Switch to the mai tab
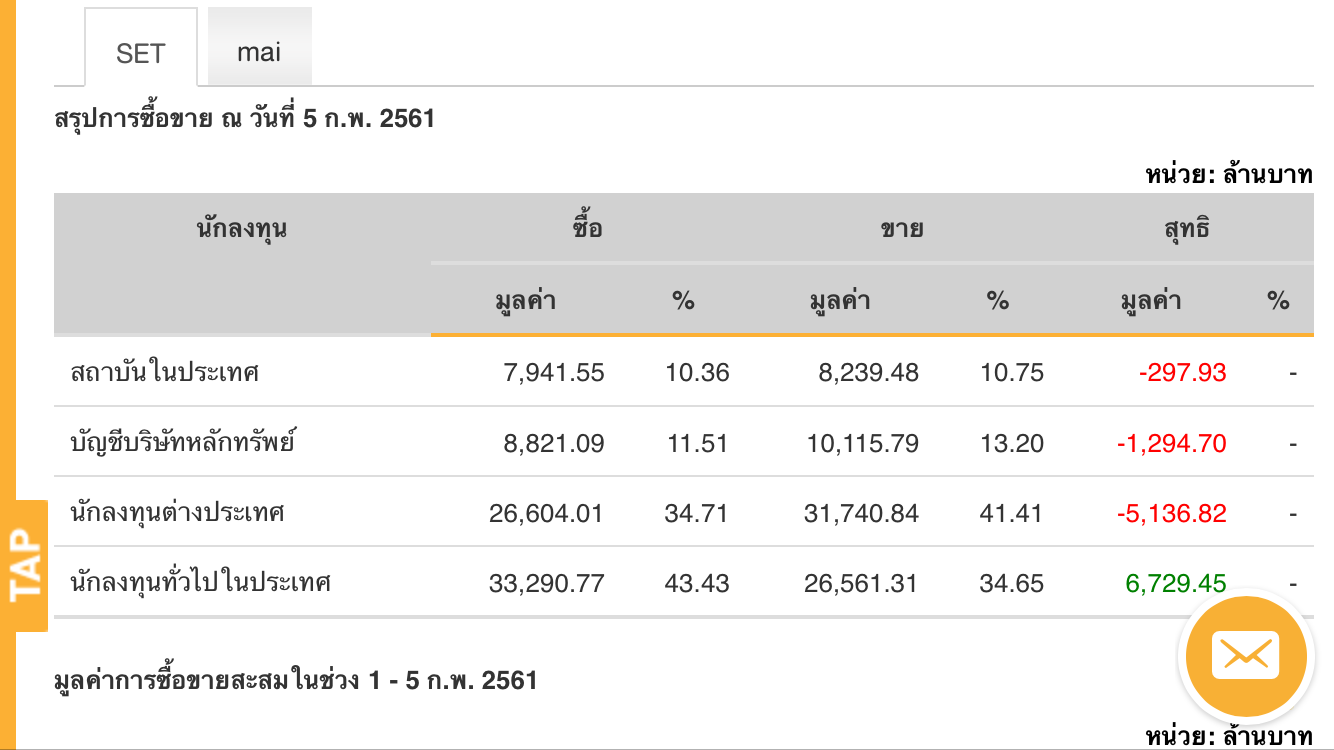The height and width of the screenshot is (750, 1334). pyautogui.click(x=259, y=52)
